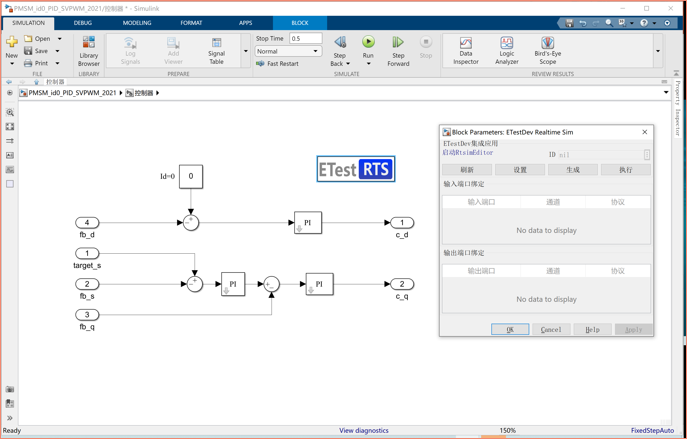Toggle Fast Restart

pyautogui.click(x=277, y=64)
